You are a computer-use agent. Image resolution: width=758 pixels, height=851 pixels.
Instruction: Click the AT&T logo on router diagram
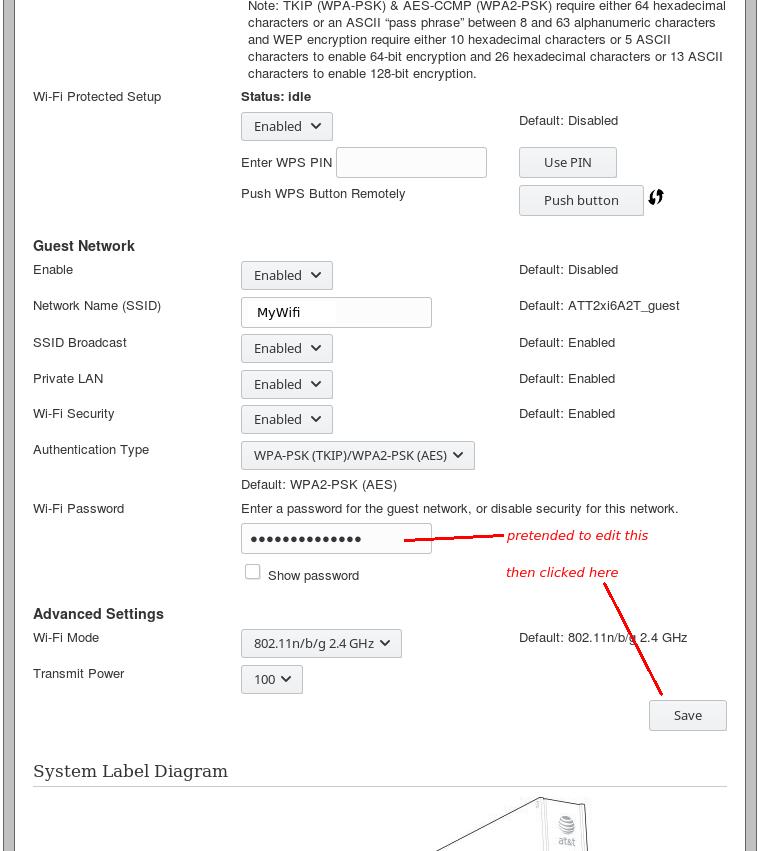tap(566, 829)
